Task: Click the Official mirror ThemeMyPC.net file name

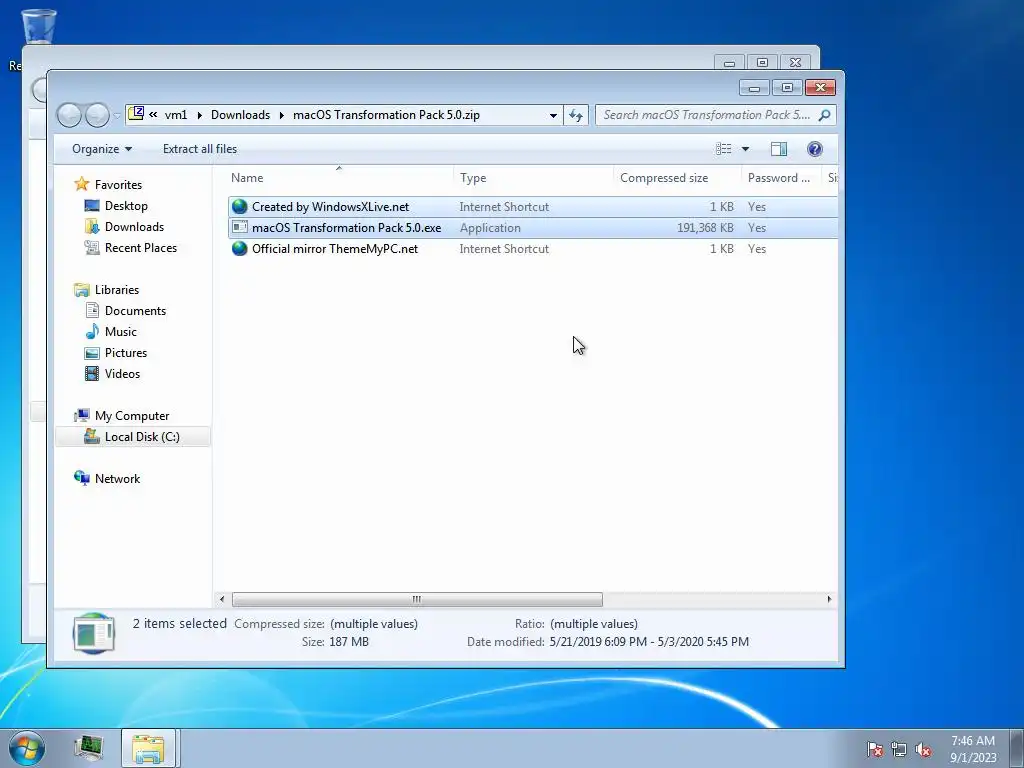Action: pos(334,248)
